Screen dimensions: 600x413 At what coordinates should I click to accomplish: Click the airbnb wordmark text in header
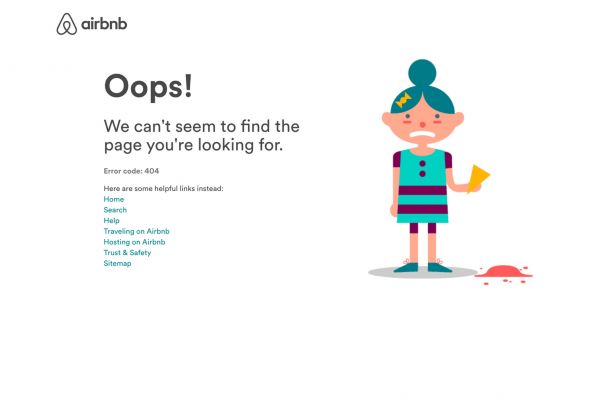[104, 24]
